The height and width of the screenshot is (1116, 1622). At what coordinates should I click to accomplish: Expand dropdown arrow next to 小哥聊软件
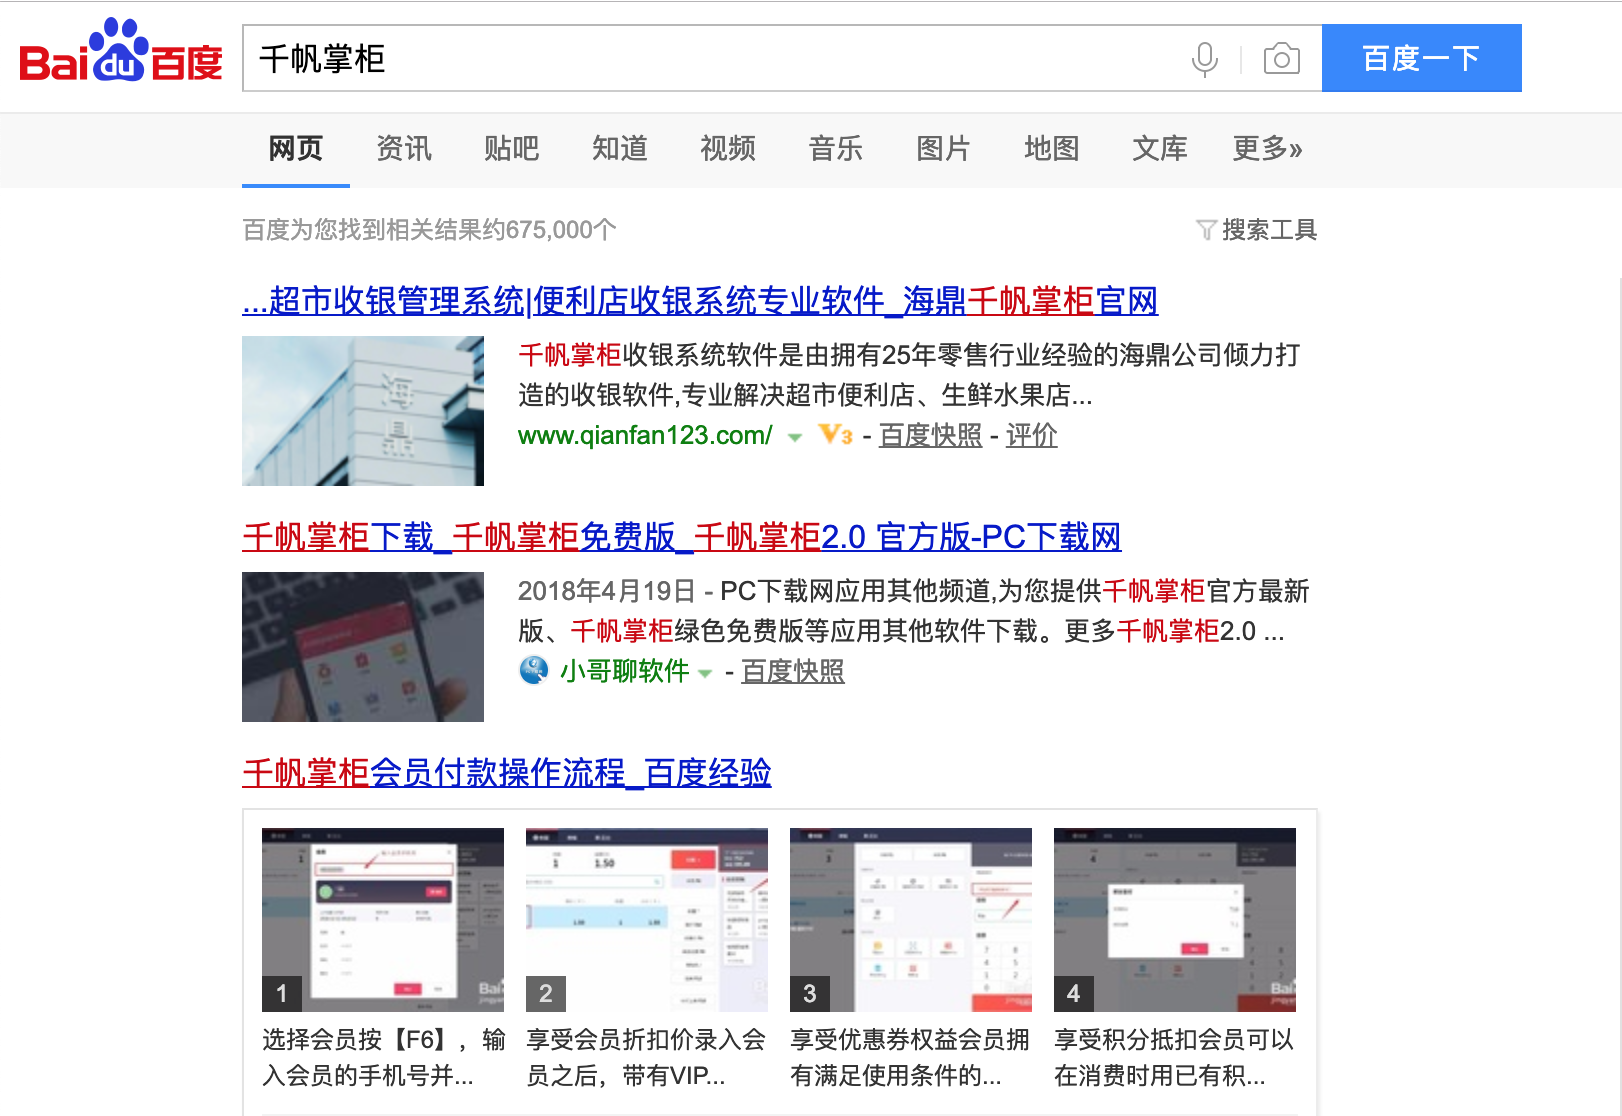(x=705, y=673)
